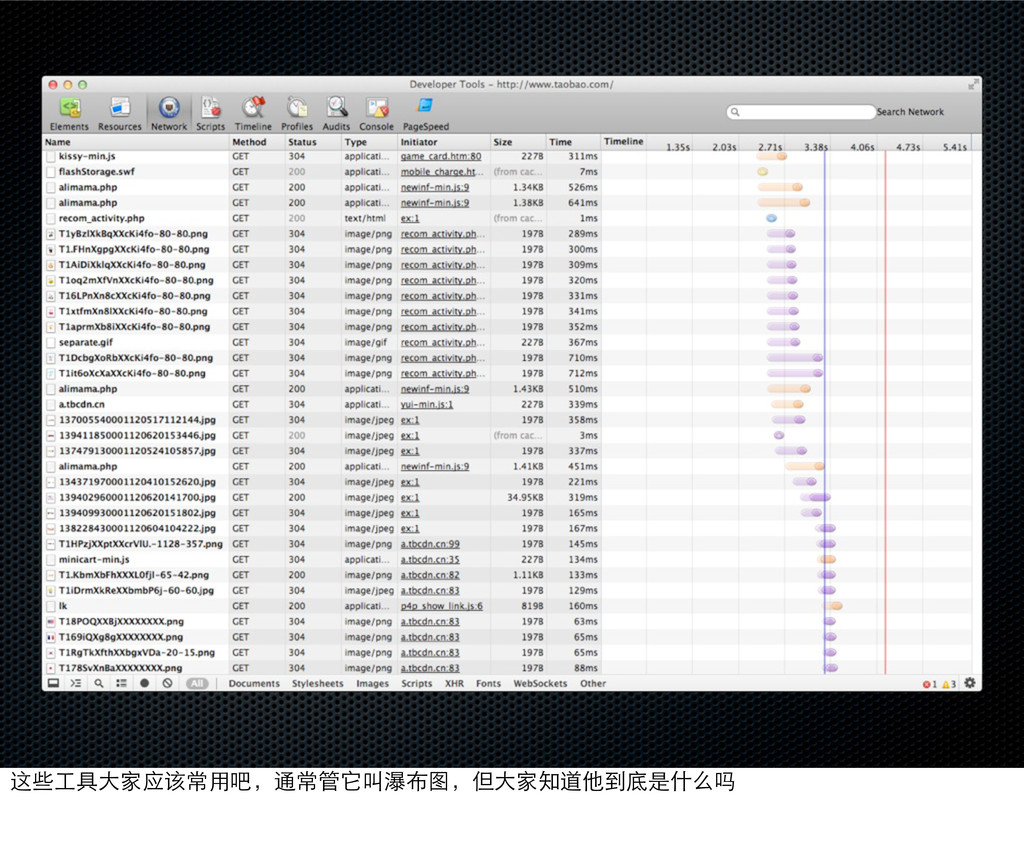Open the Elements panel

pyautogui.click(x=69, y=113)
